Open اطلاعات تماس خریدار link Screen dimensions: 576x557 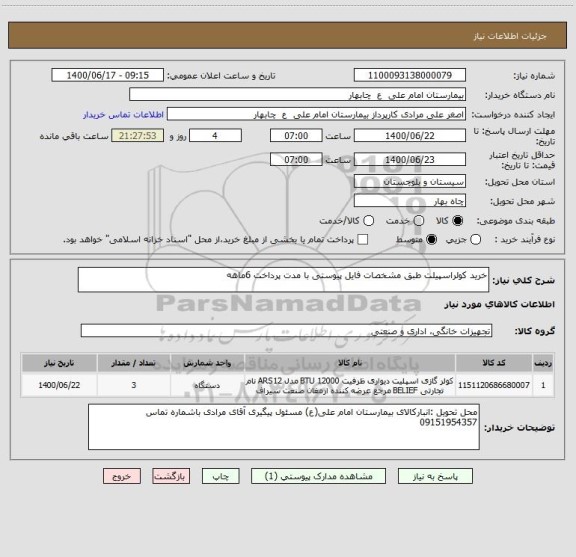coord(123,115)
